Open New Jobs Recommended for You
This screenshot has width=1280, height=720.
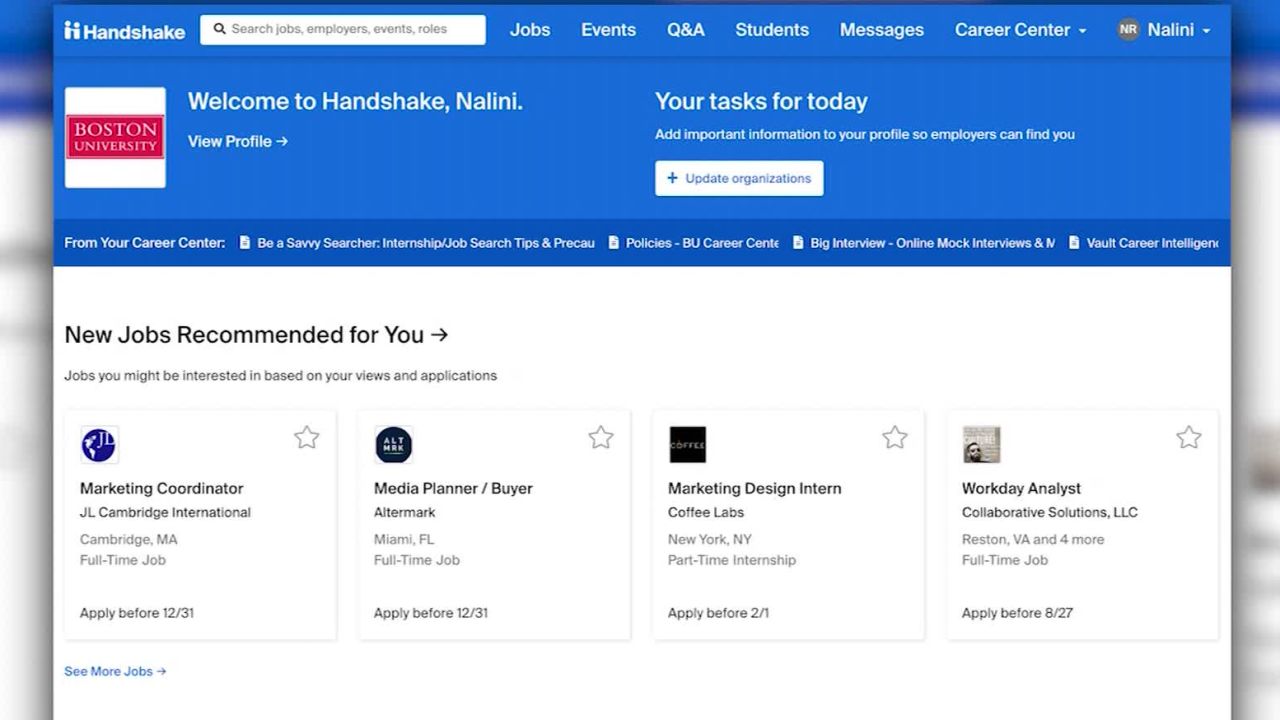(x=256, y=335)
